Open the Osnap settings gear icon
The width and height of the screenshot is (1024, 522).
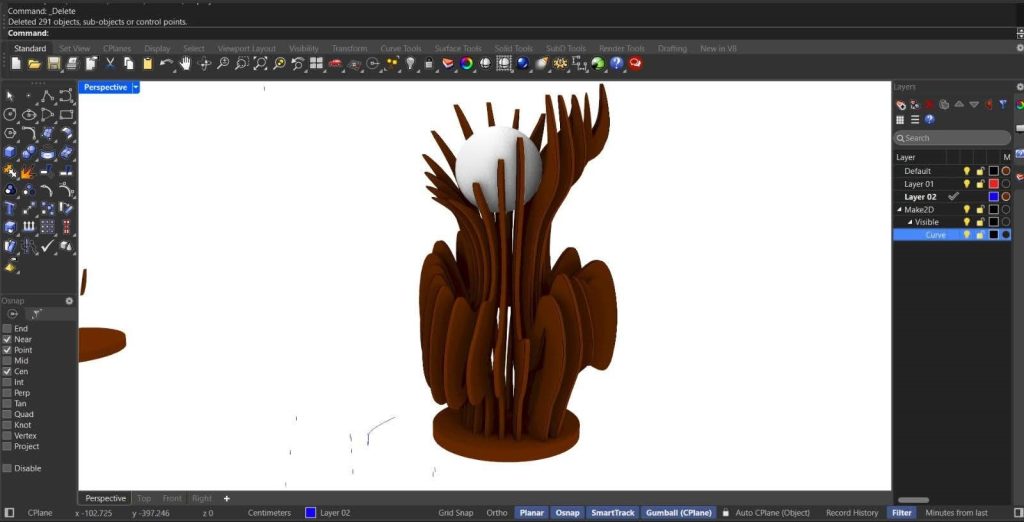[x=69, y=300]
